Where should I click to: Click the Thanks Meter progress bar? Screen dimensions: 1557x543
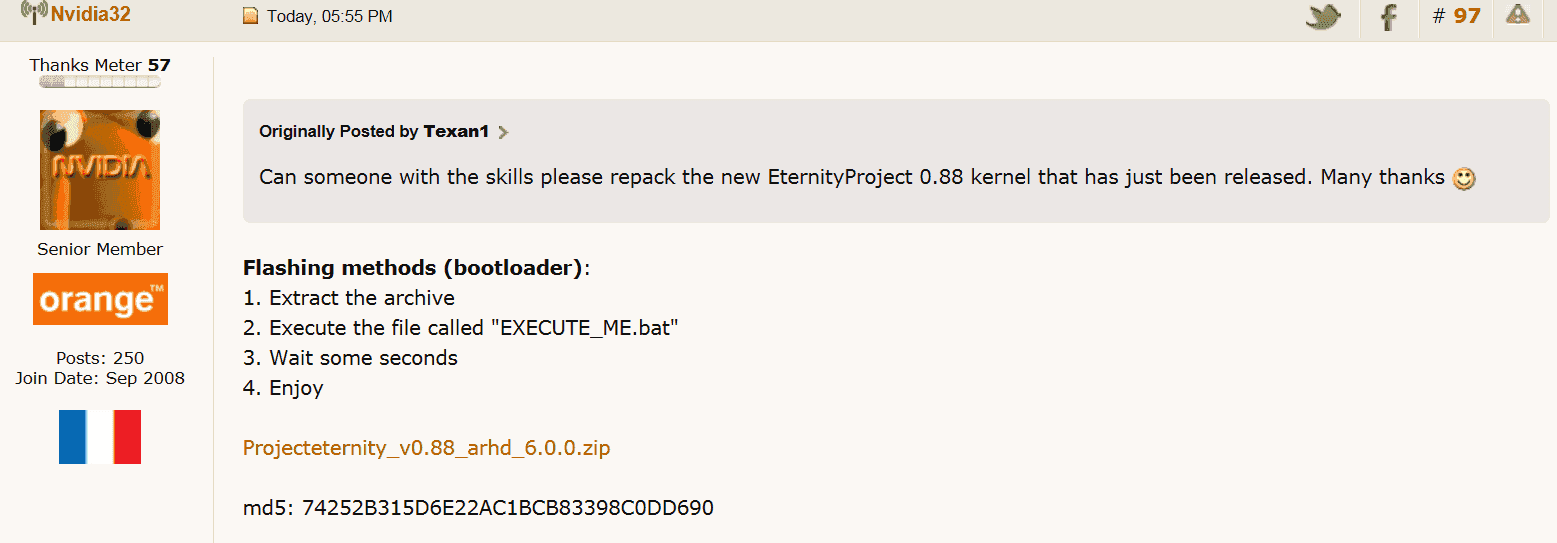tap(100, 83)
